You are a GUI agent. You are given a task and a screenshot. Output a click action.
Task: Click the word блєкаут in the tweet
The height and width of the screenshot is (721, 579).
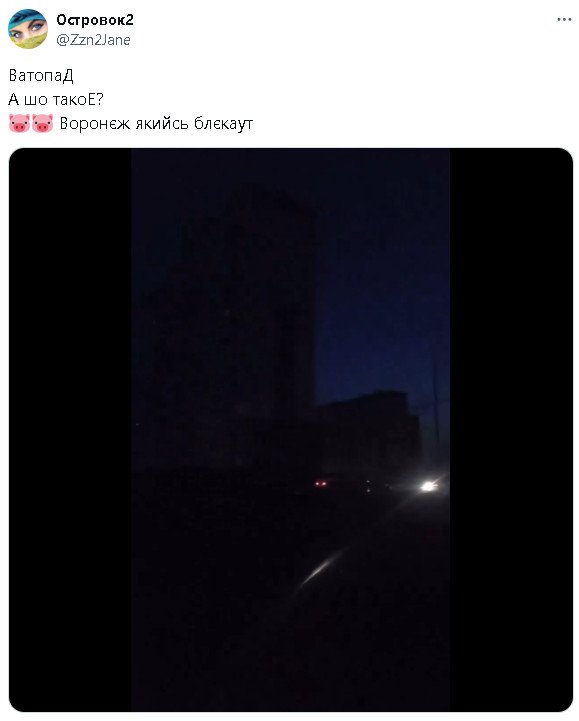(223, 123)
